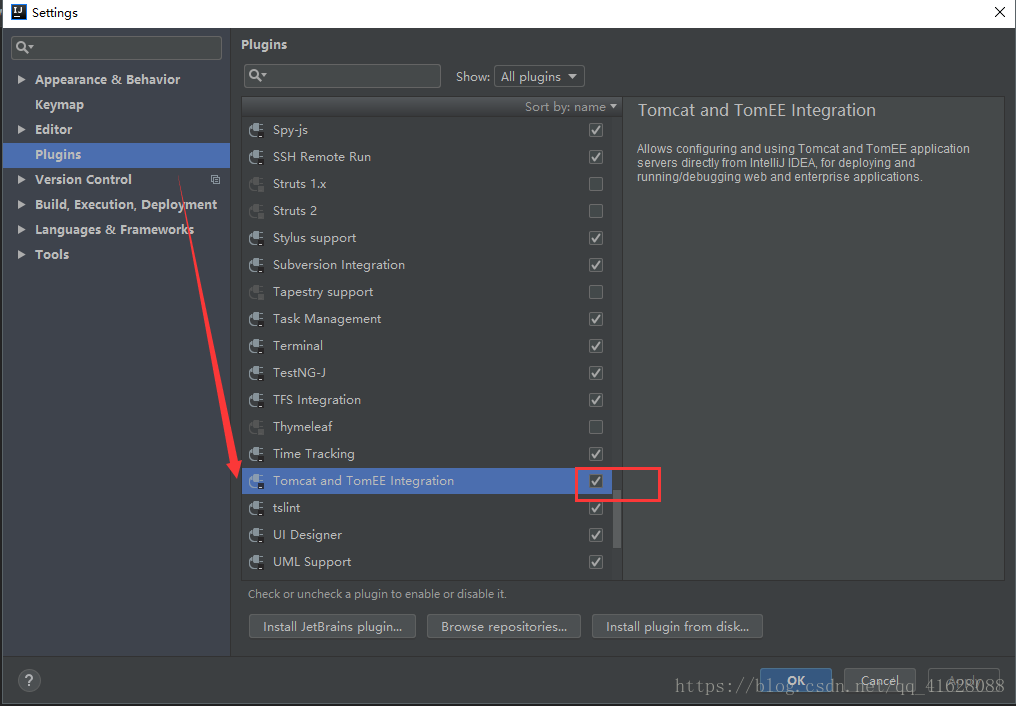This screenshot has width=1016, height=706.
Task: Toggle the Subversion Integration checkbox
Action: [595, 266]
